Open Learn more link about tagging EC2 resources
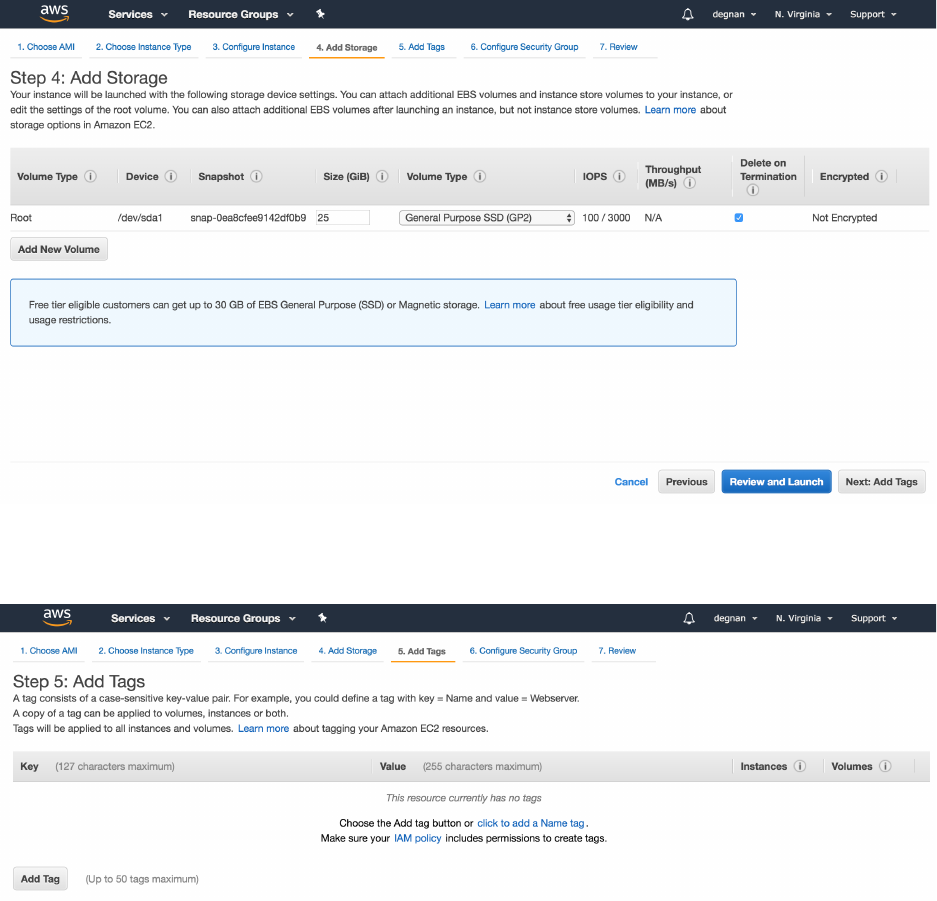The width and height of the screenshot is (937, 901). [x=263, y=728]
